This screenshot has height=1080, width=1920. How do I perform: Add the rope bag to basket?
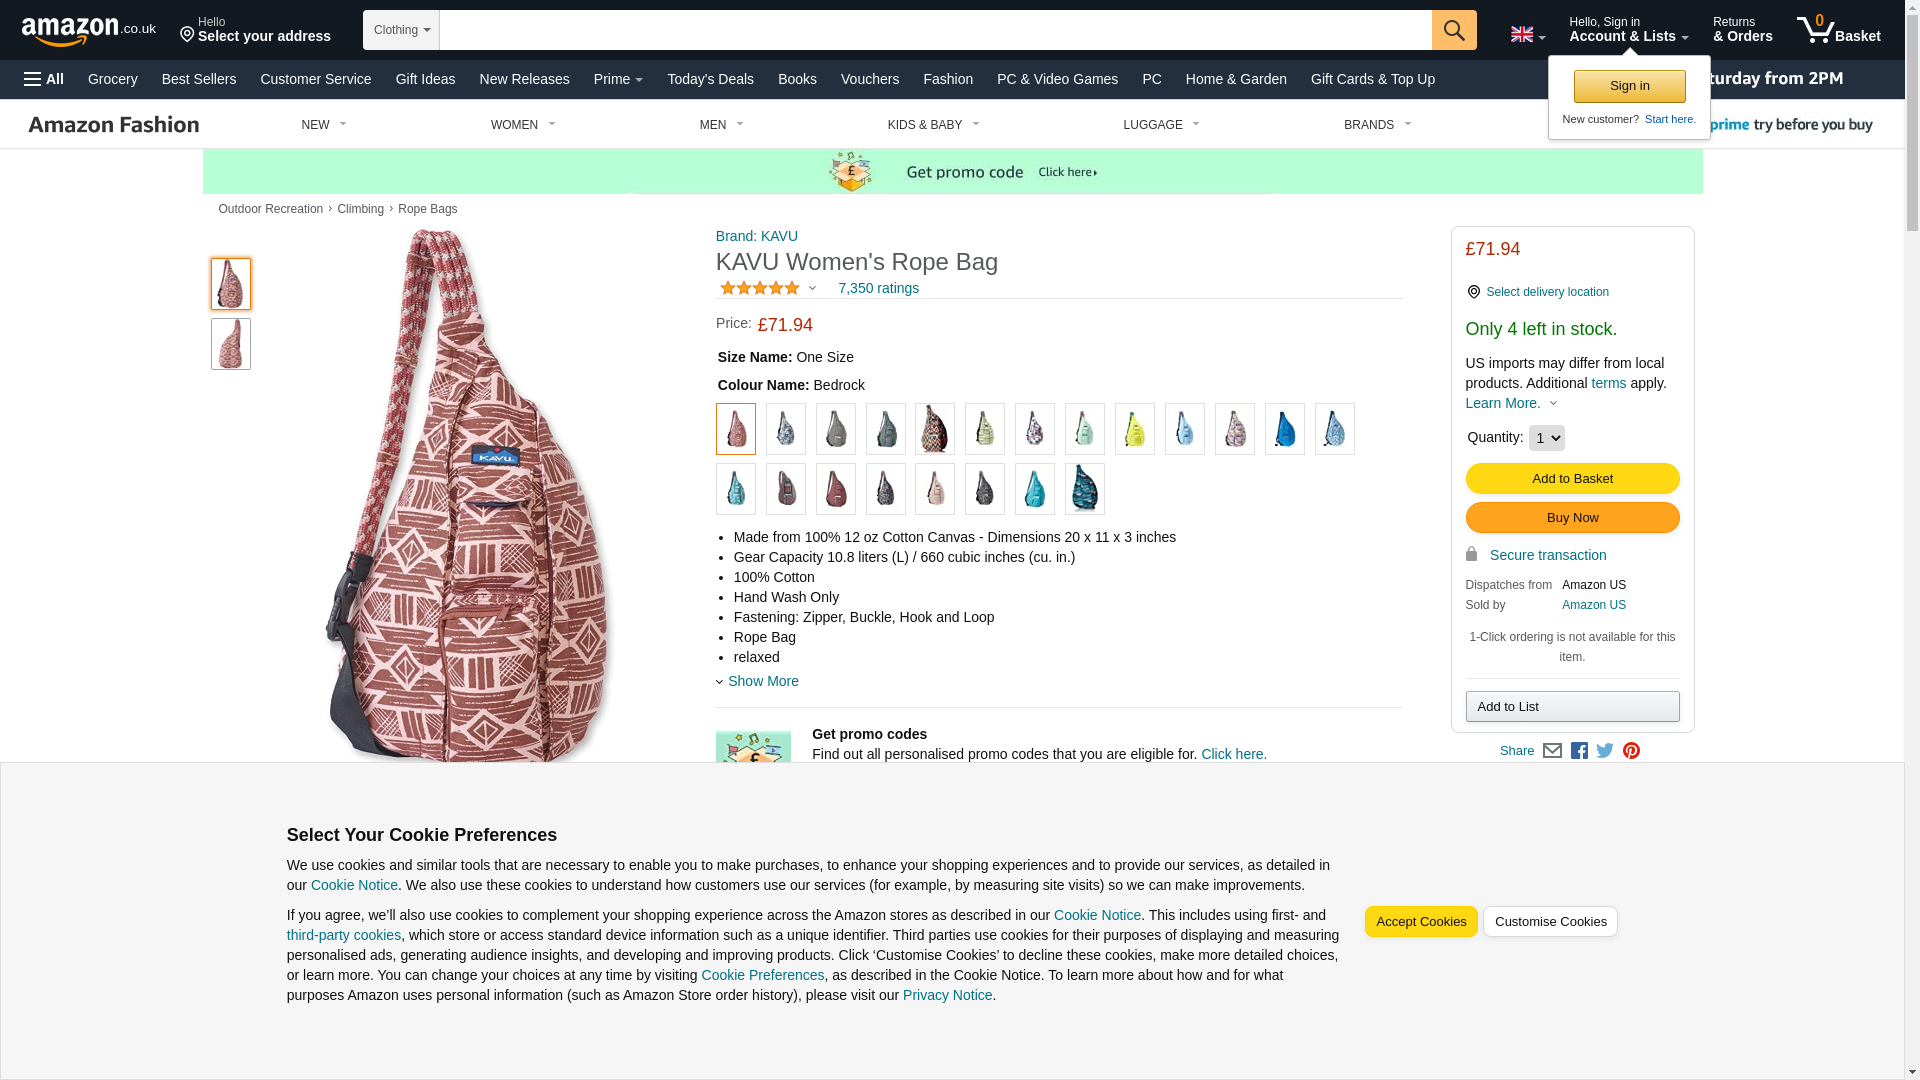[1572, 479]
